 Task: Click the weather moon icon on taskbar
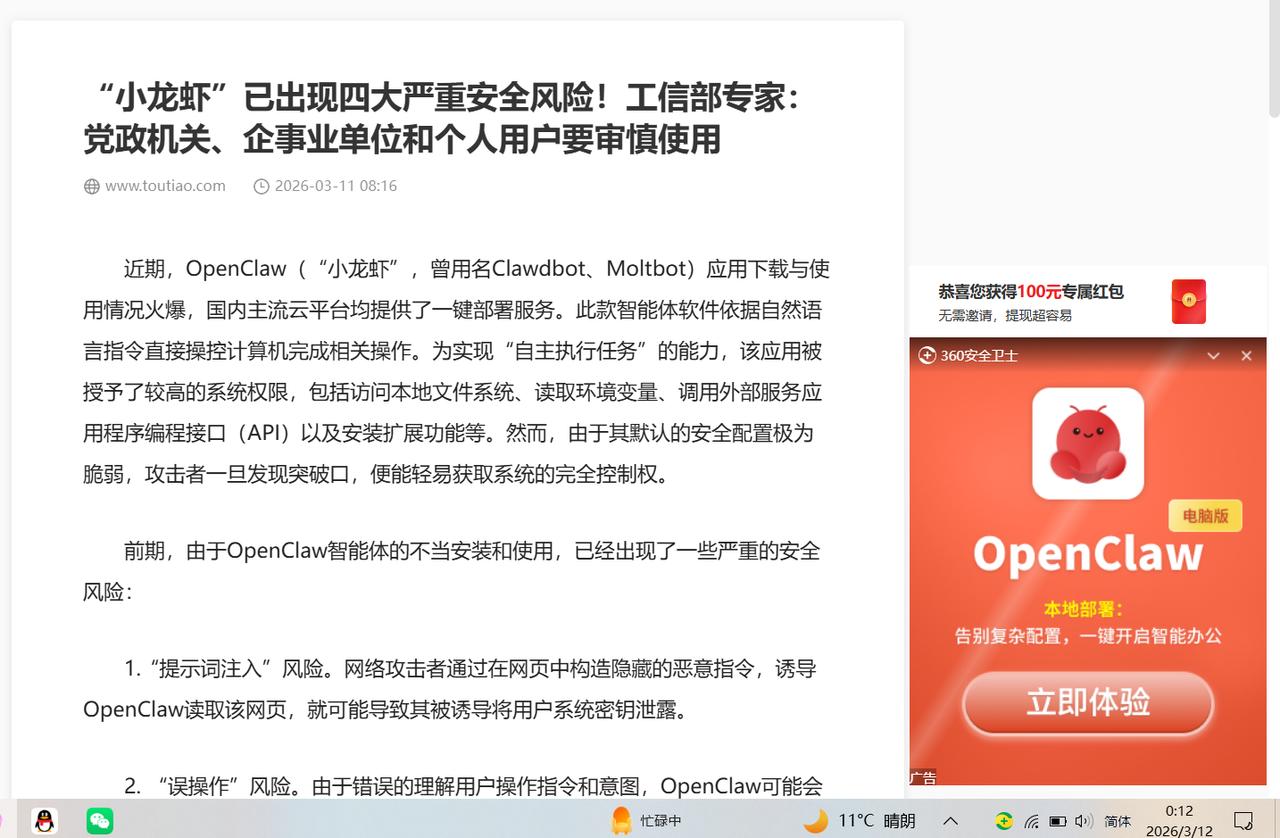(817, 819)
